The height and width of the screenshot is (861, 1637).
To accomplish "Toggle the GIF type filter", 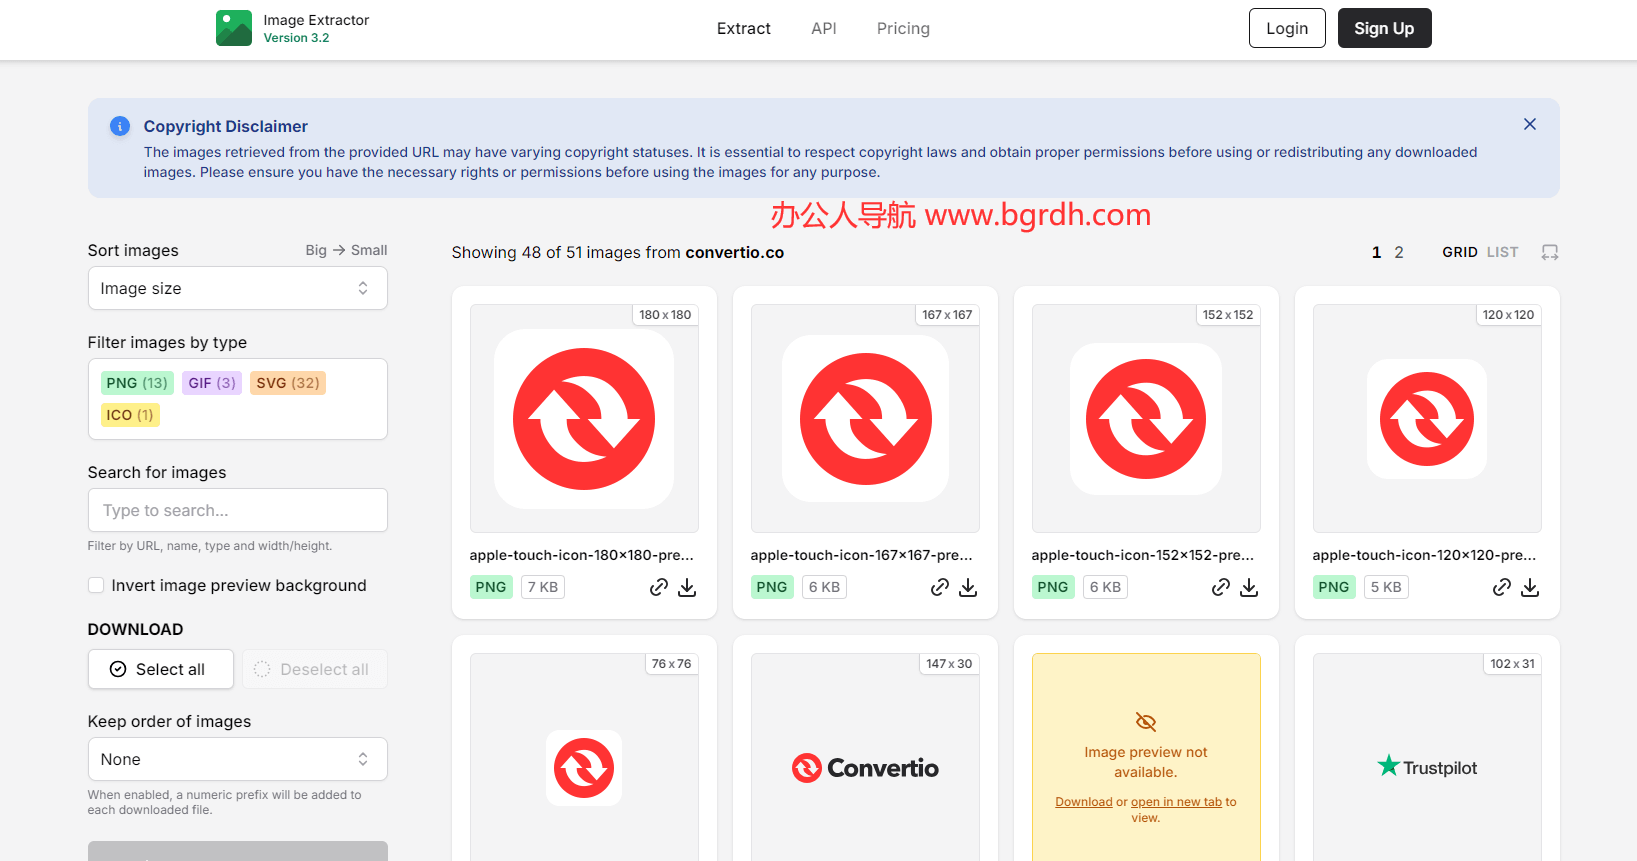I will 212,383.
